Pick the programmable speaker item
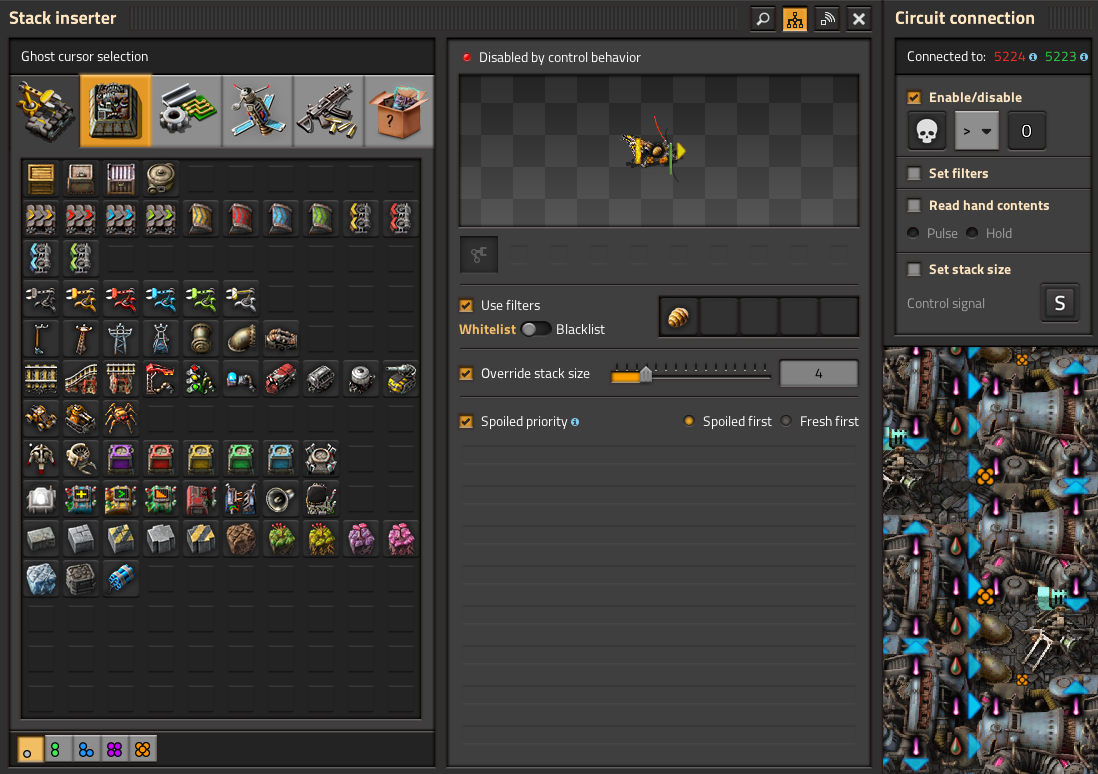 pos(281,499)
